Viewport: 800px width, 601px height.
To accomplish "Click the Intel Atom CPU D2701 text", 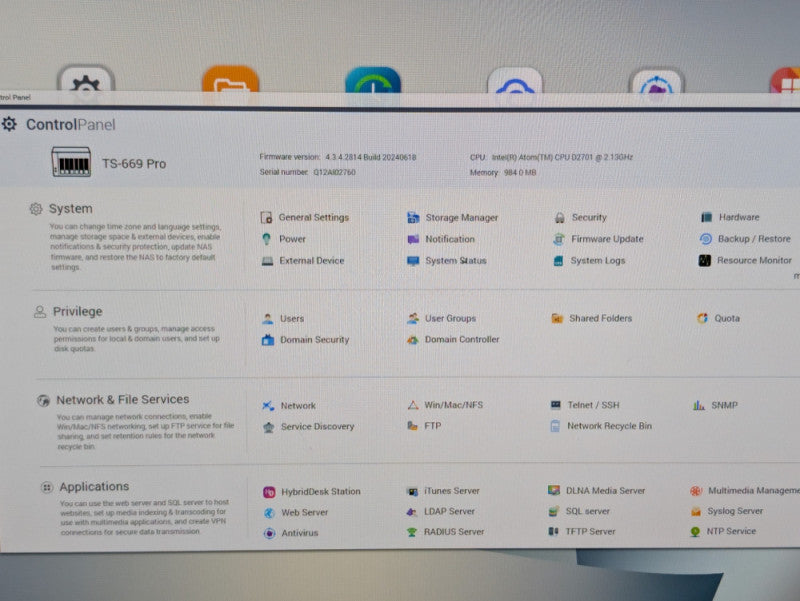I will pyautogui.click(x=562, y=157).
